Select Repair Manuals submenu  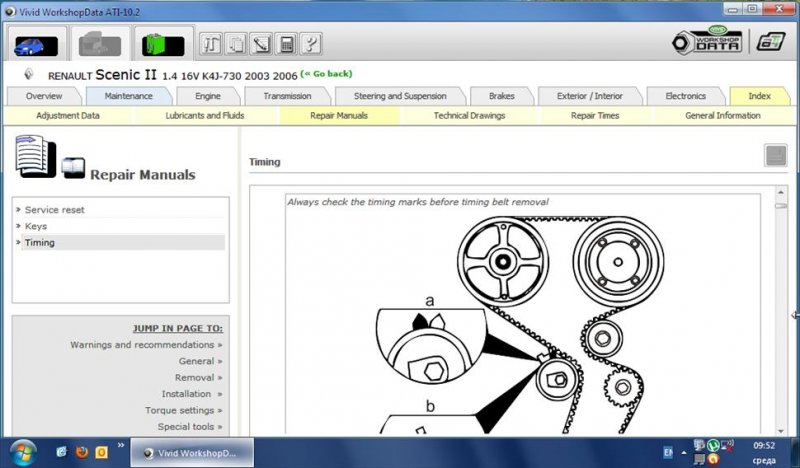(x=339, y=115)
